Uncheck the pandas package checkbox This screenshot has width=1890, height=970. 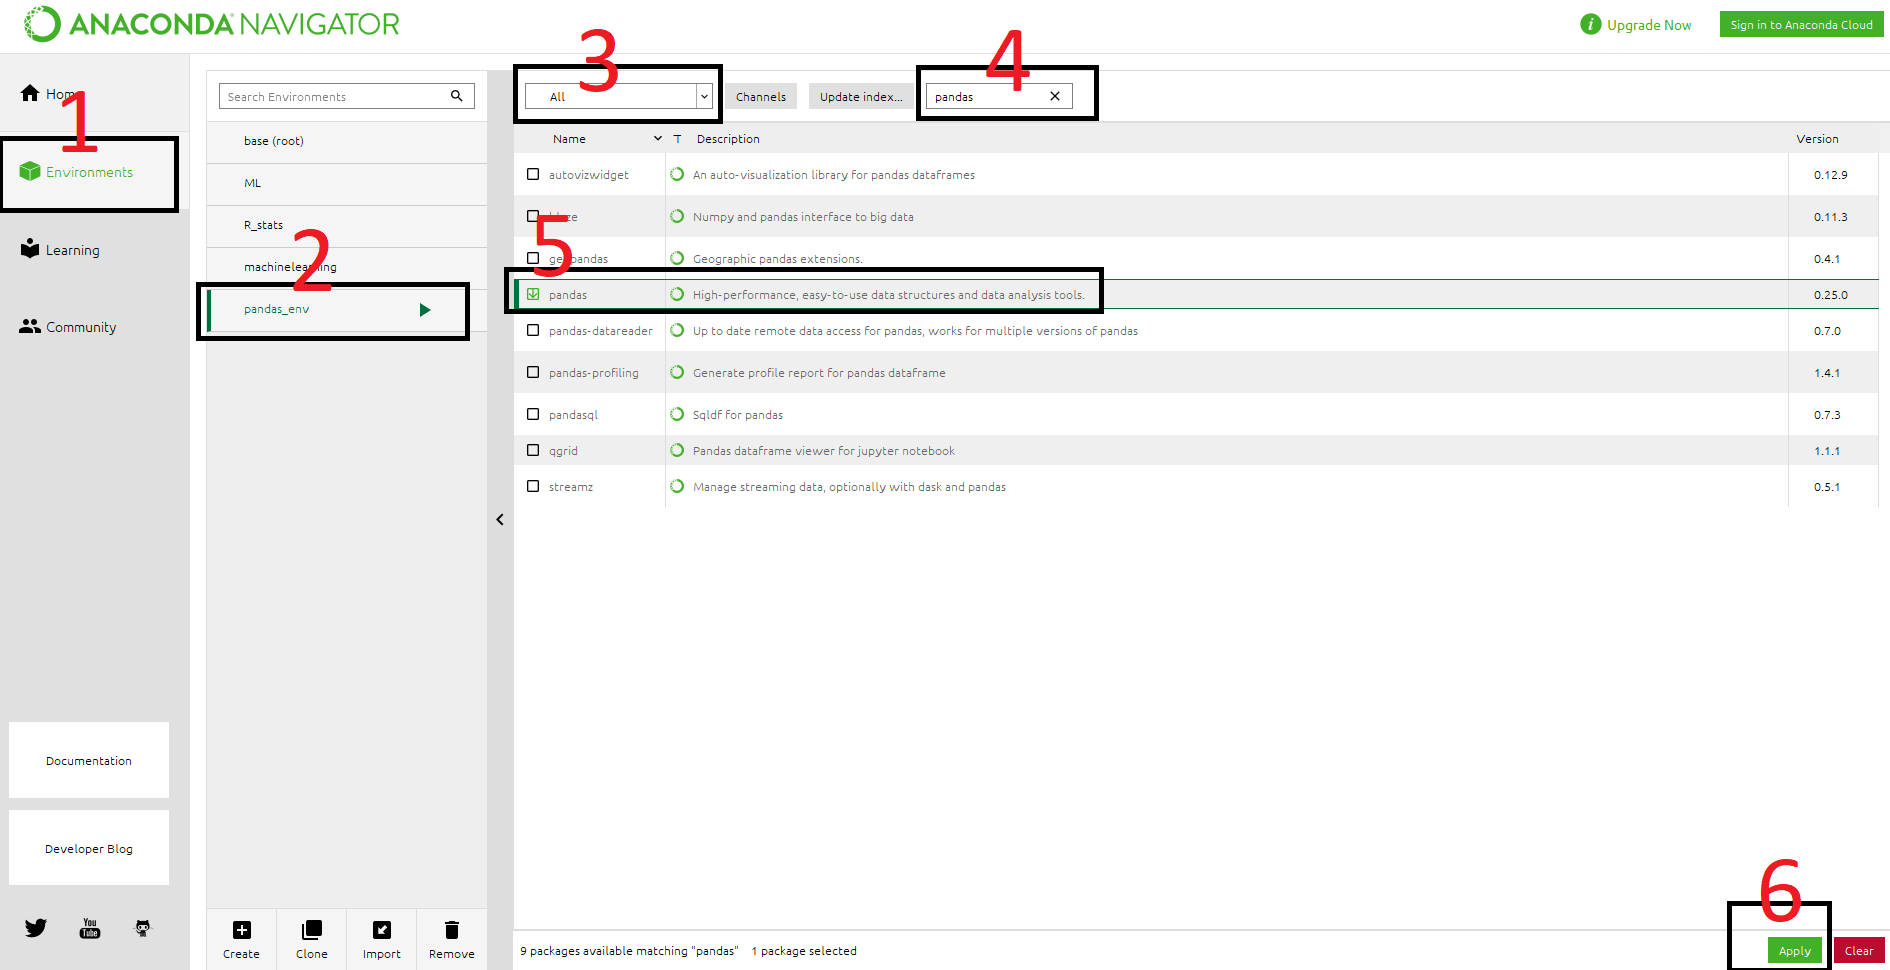point(533,294)
